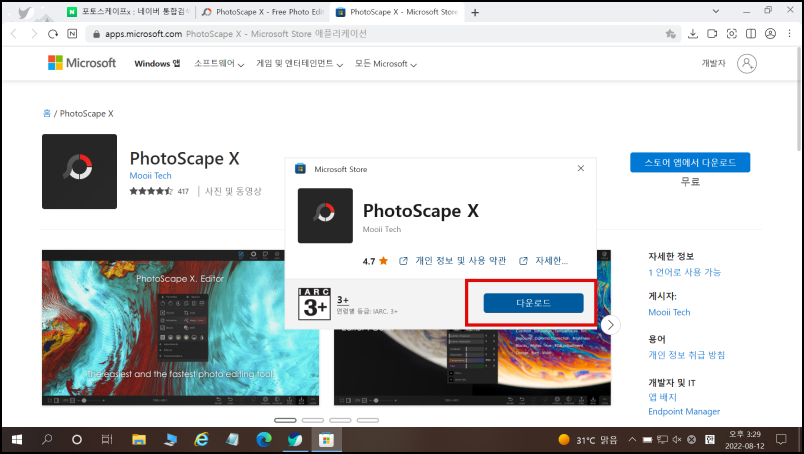Open the tab list chevron in title bar
The image size is (804, 454).
pos(716,11)
